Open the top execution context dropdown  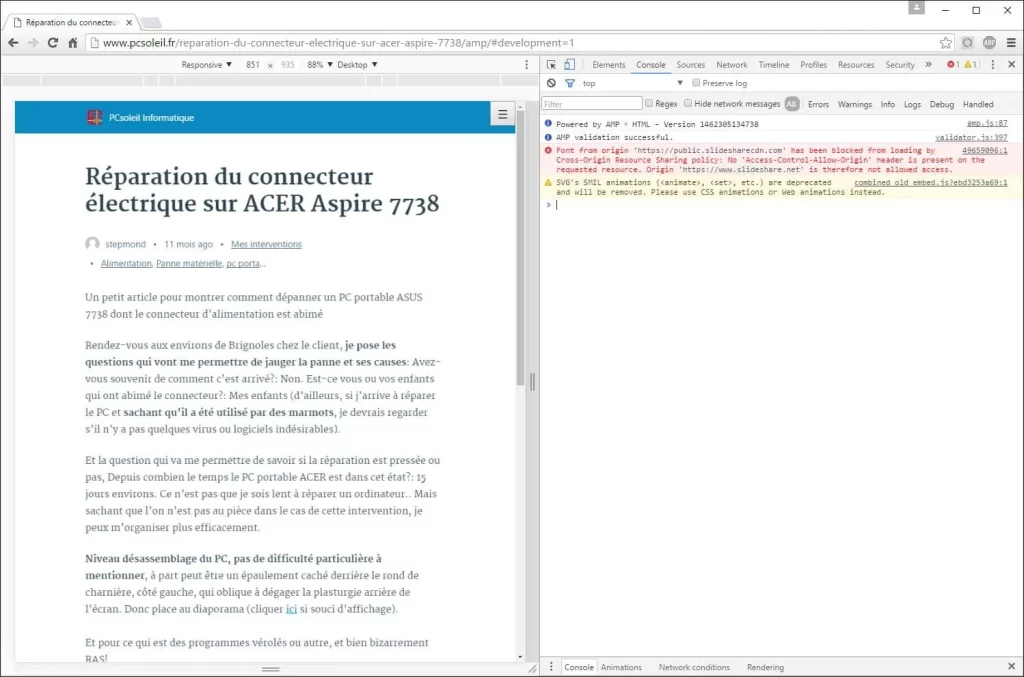click(632, 84)
